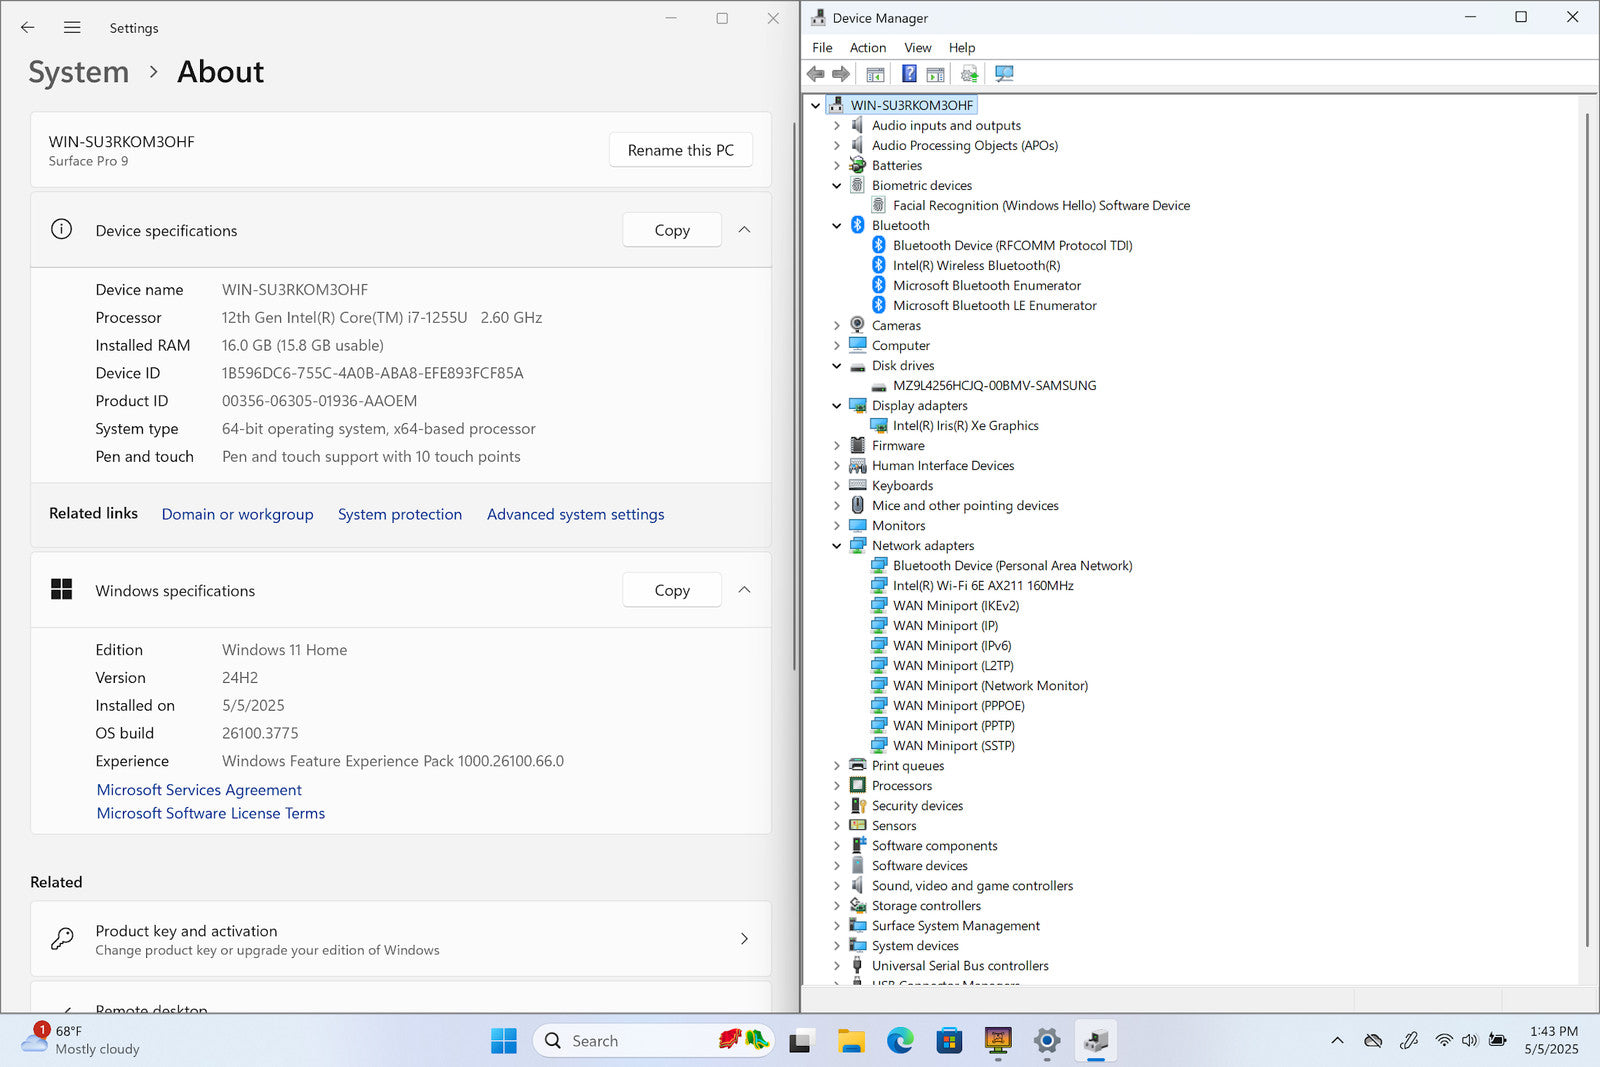Click System in the Settings breadcrumb

click(79, 72)
